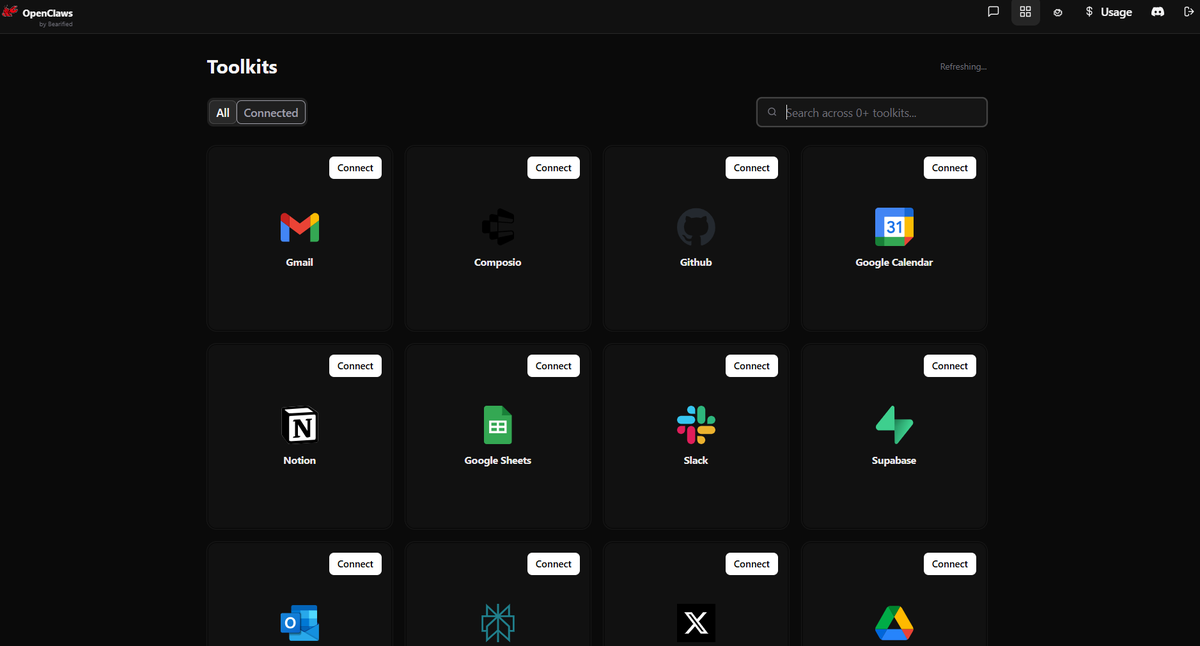Click the Slack logo icon

click(x=696, y=425)
